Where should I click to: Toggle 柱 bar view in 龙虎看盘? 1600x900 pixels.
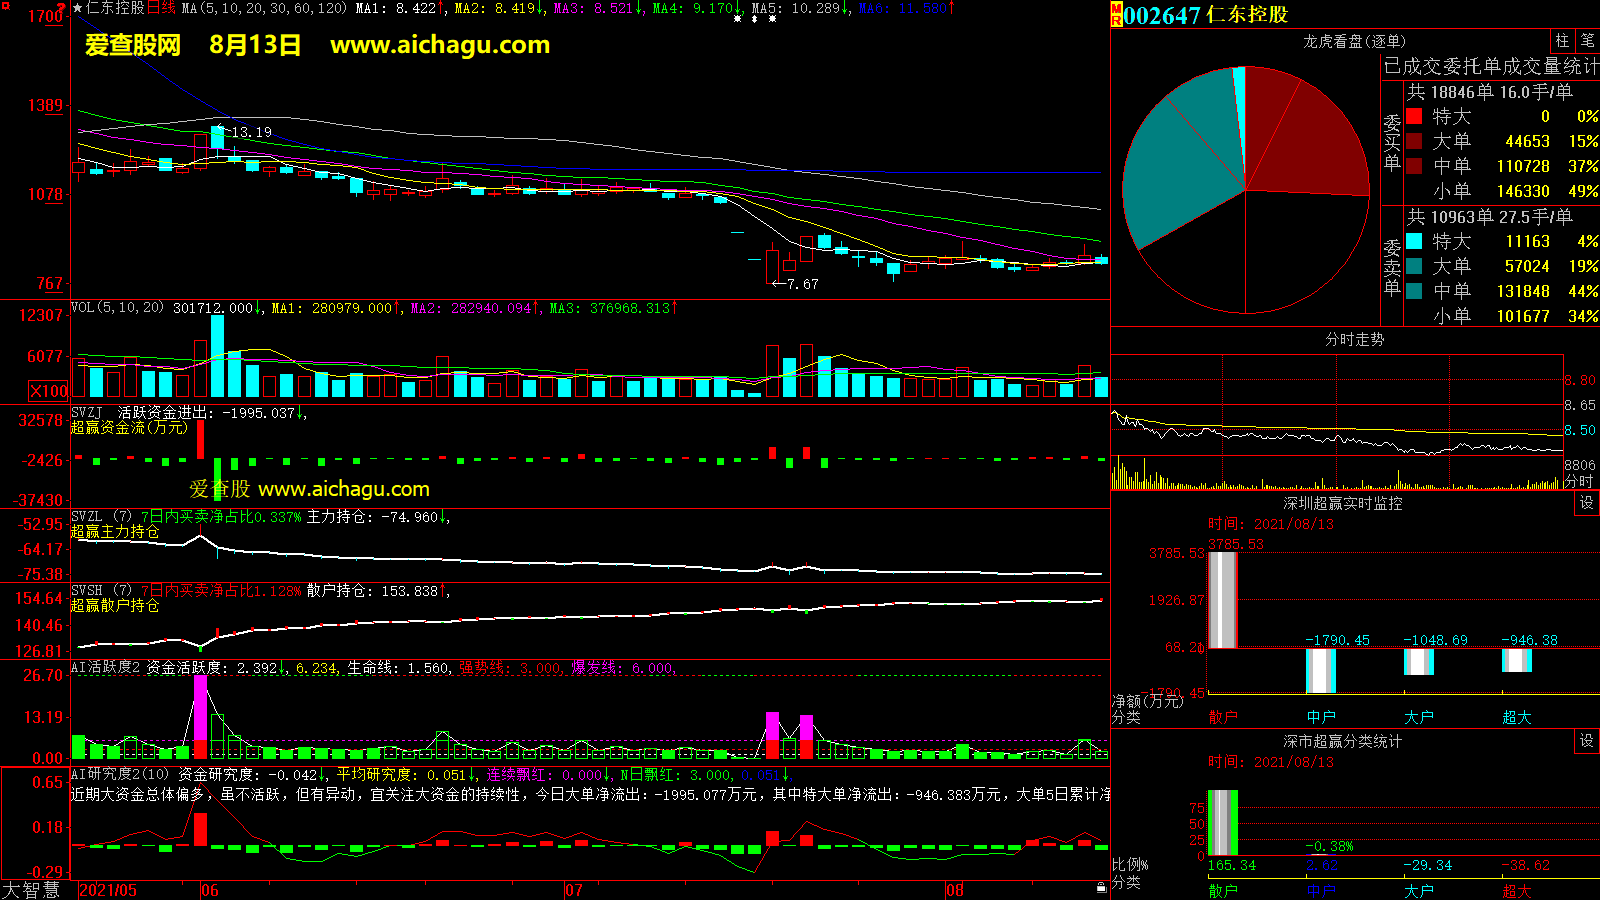(x=1562, y=41)
